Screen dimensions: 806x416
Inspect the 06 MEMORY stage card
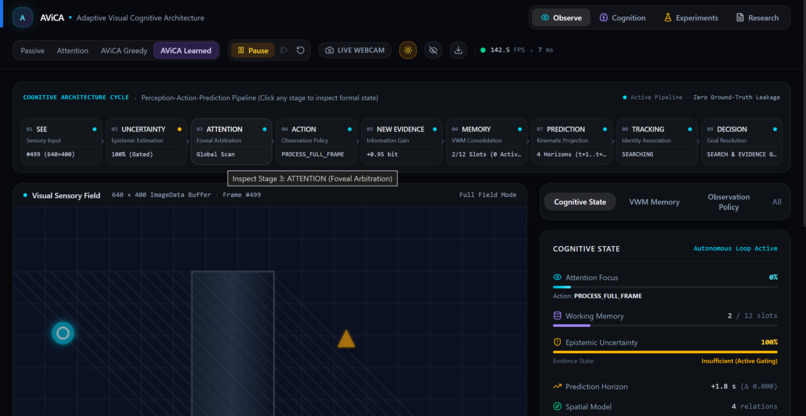[x=487, y=141]
